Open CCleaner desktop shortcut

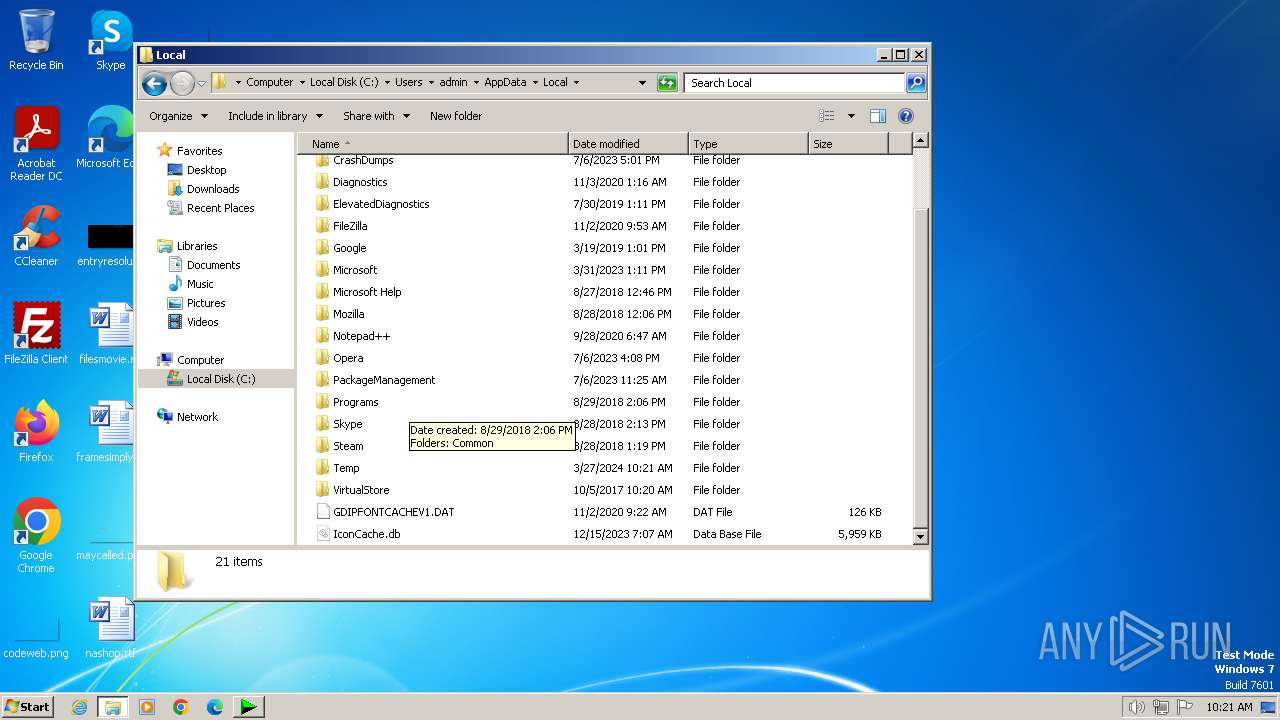(36, 236)
